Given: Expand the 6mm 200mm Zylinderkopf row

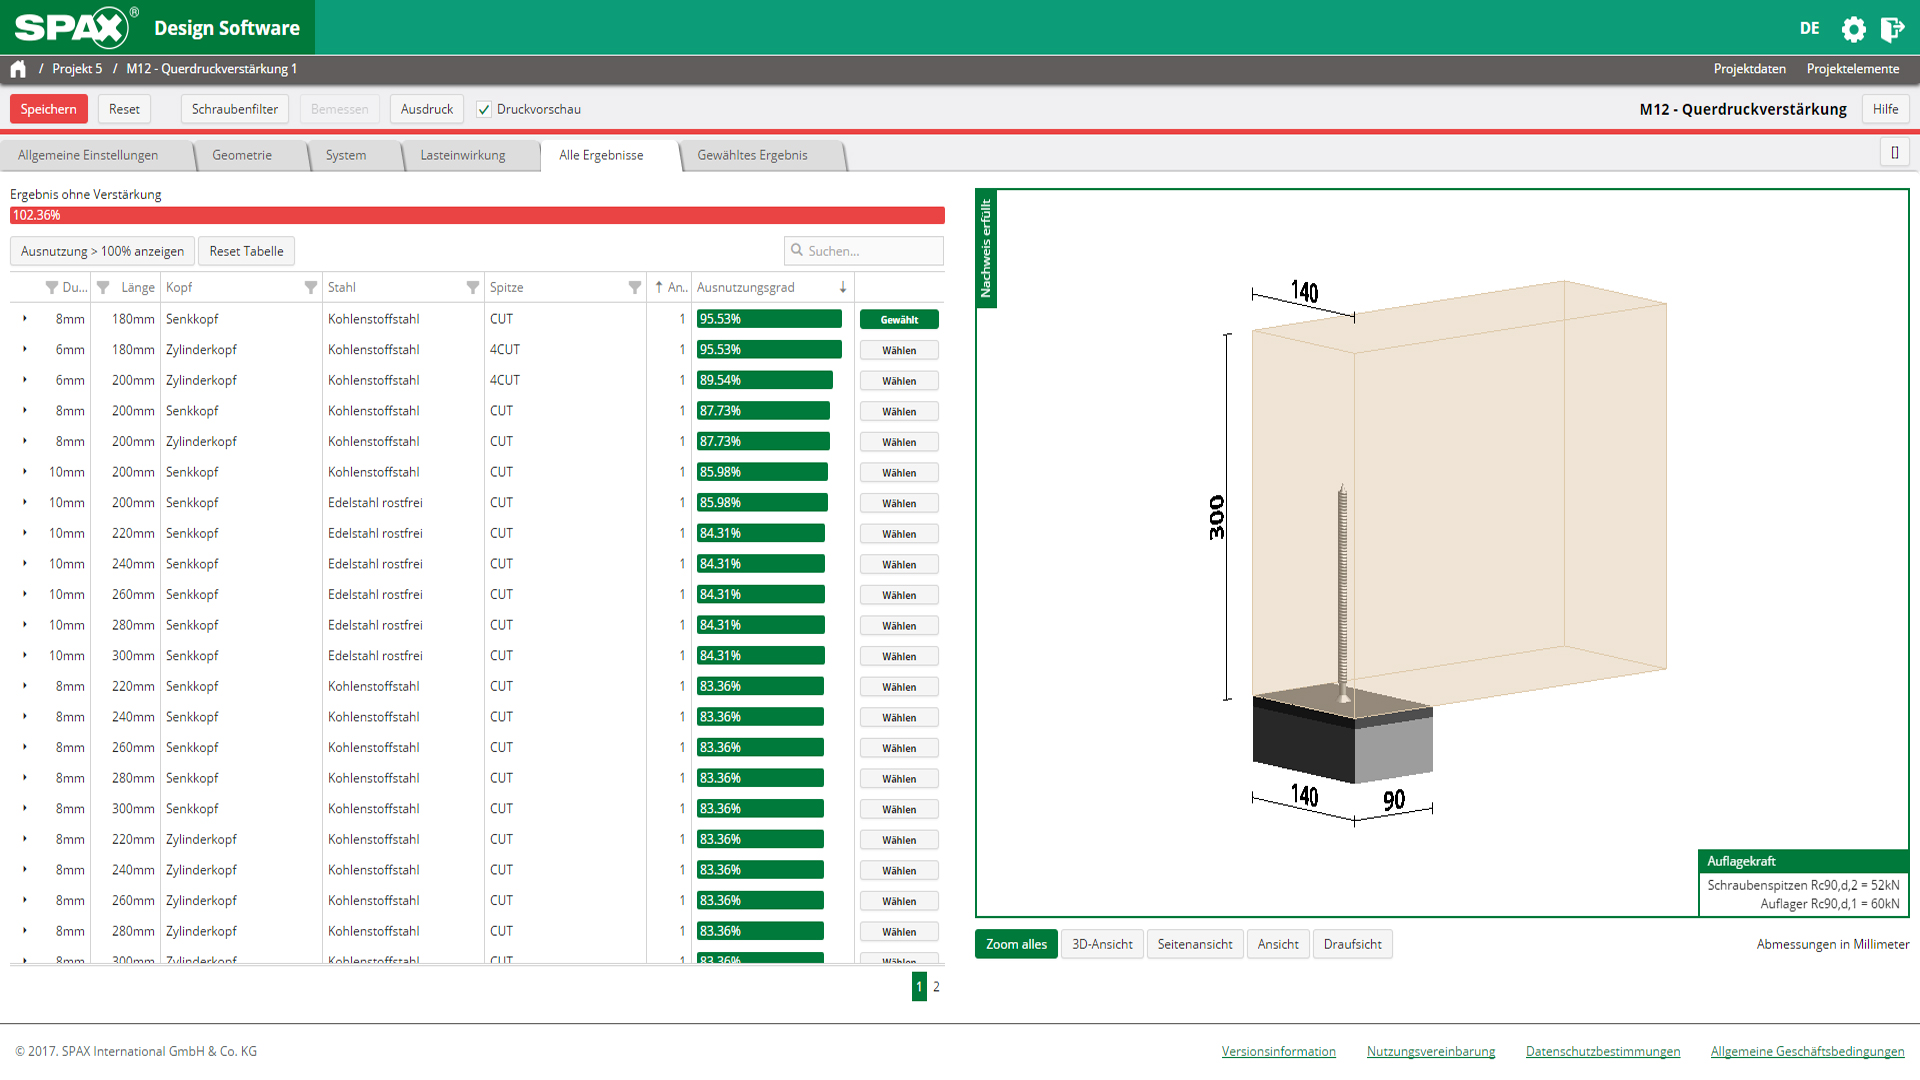Looking at the screenshot, I should [x=25, y=380].
